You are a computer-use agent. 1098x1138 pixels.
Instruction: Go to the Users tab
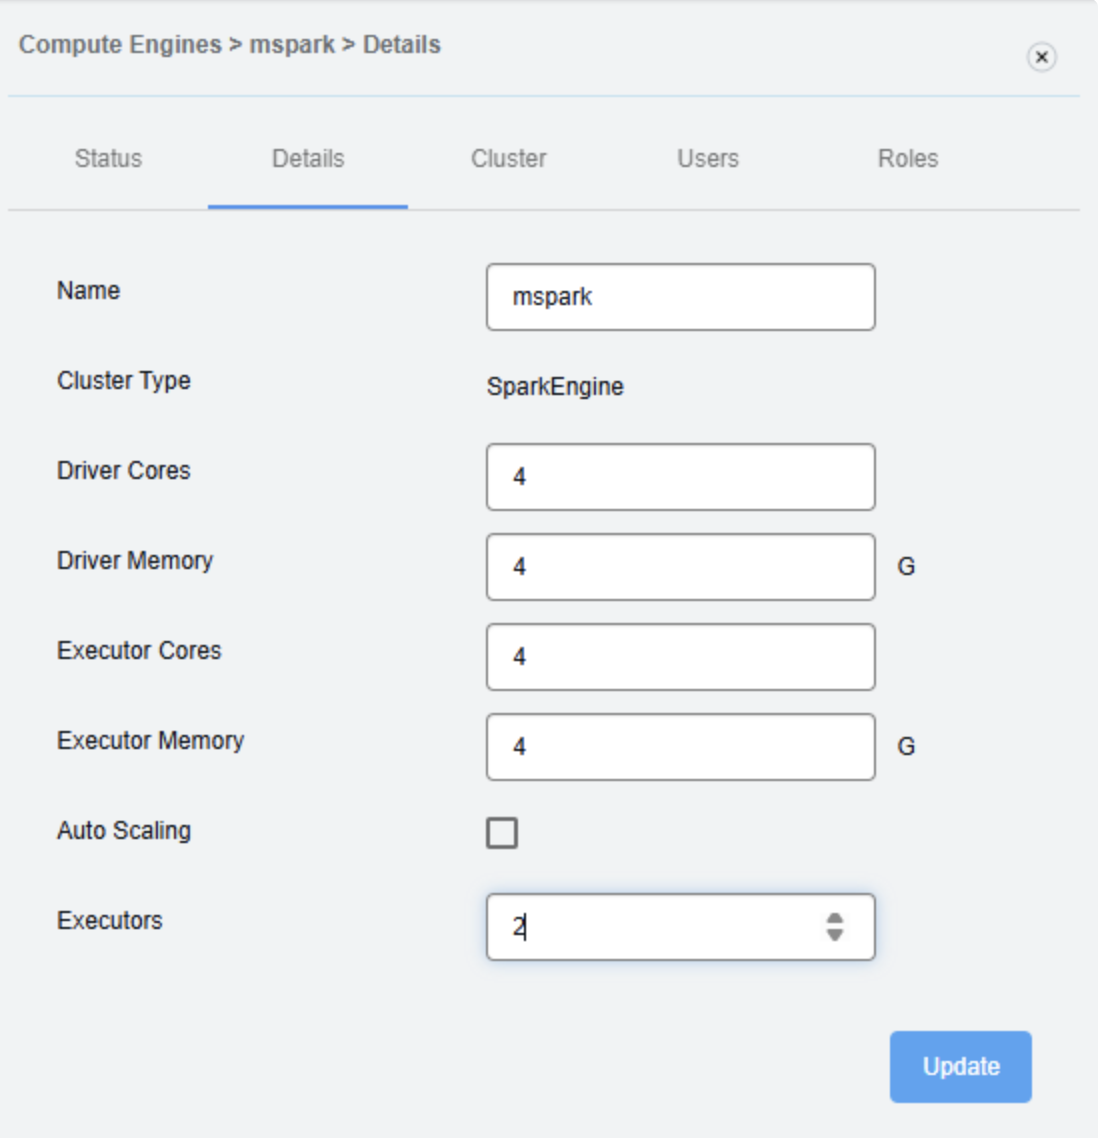[x=708, y=159]
